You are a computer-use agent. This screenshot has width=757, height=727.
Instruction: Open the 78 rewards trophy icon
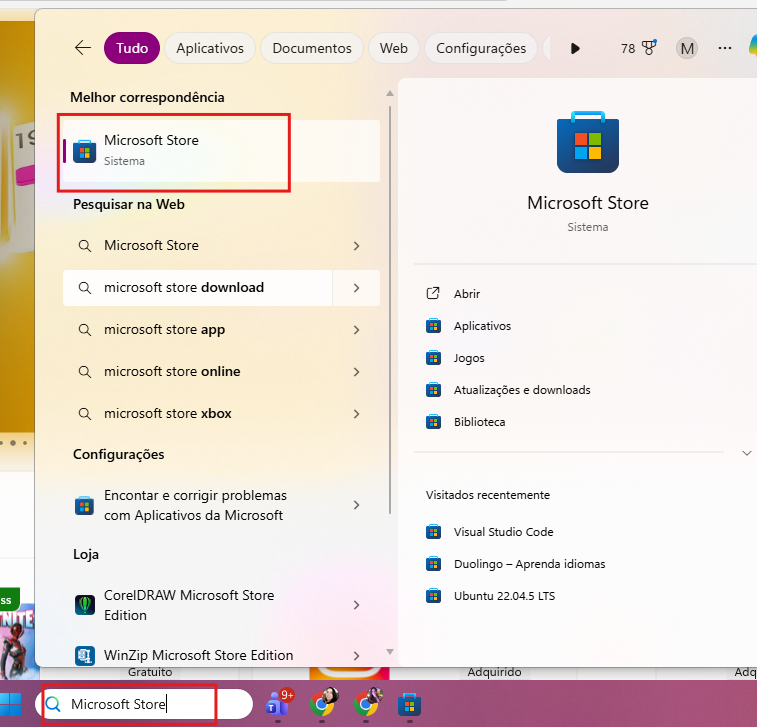click(x=639, y=48)
